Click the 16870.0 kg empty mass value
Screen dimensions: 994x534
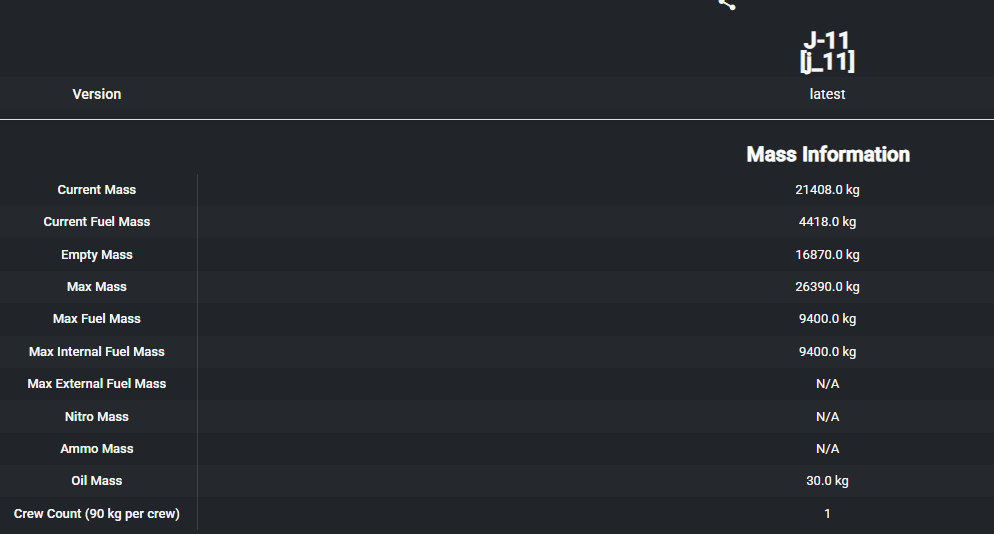(x=827, y=255)
